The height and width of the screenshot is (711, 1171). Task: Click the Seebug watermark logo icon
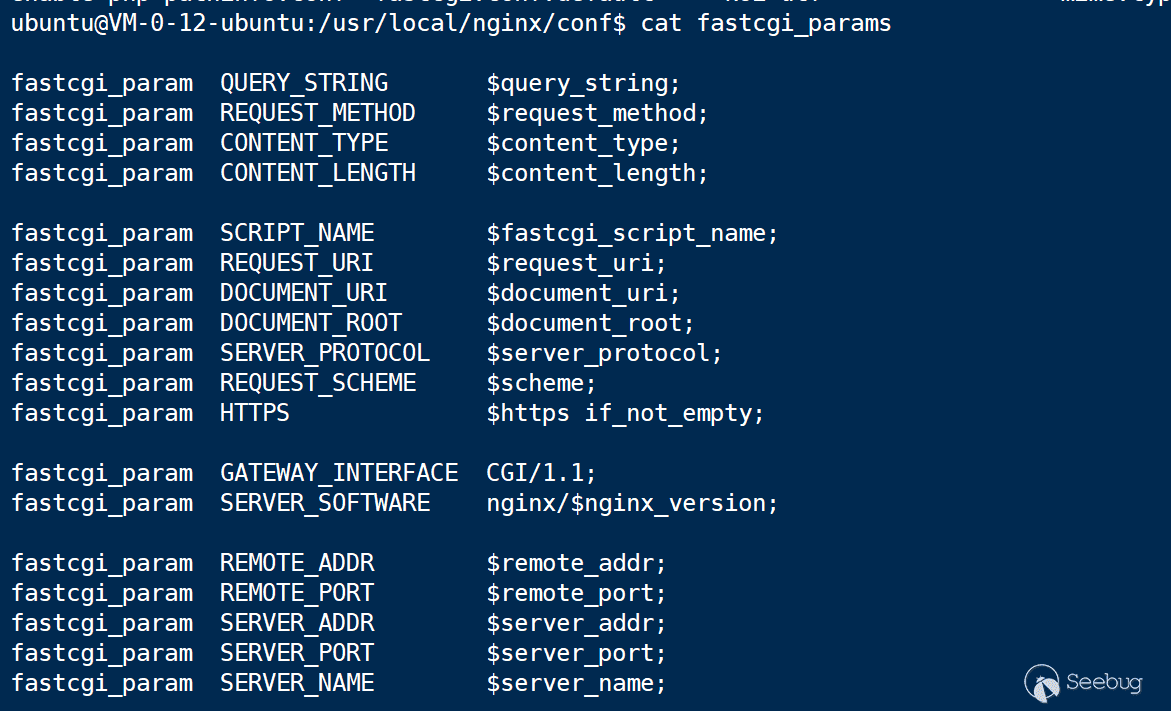point(1042,683)
